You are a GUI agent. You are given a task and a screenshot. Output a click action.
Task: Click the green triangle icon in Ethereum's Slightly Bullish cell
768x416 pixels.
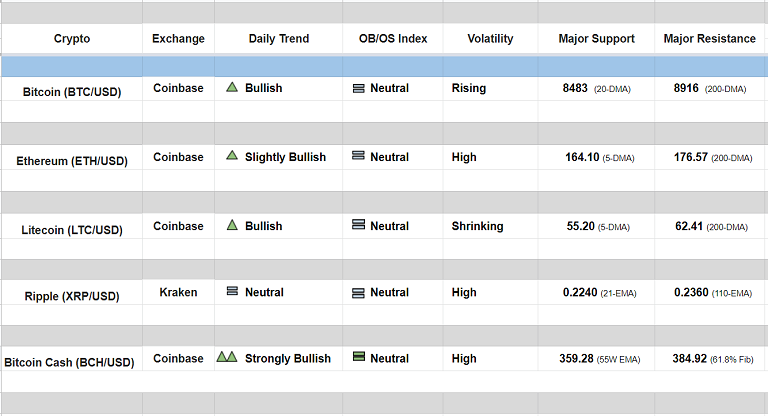click(x=232, y=156)
